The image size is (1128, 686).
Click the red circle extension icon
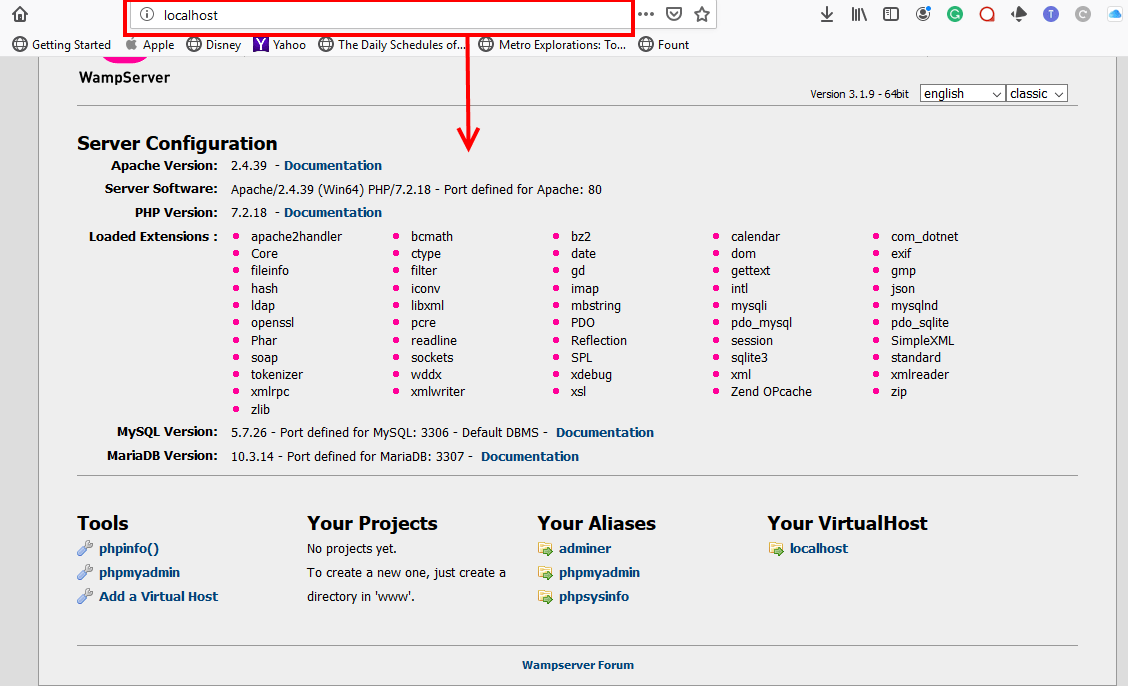987,14
